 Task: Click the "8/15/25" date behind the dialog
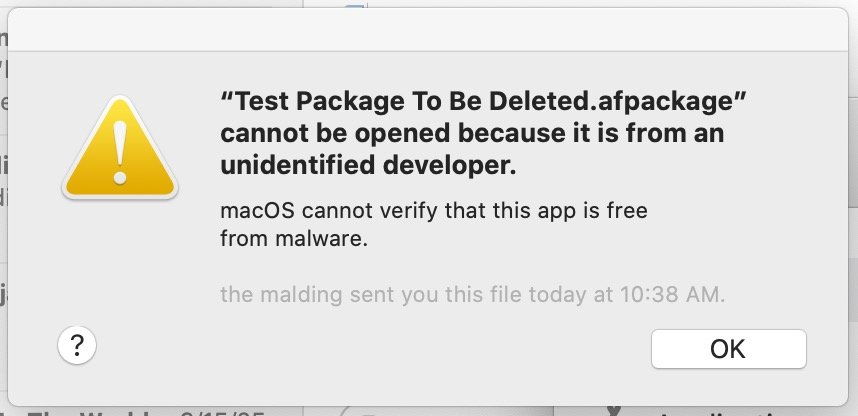220,412
